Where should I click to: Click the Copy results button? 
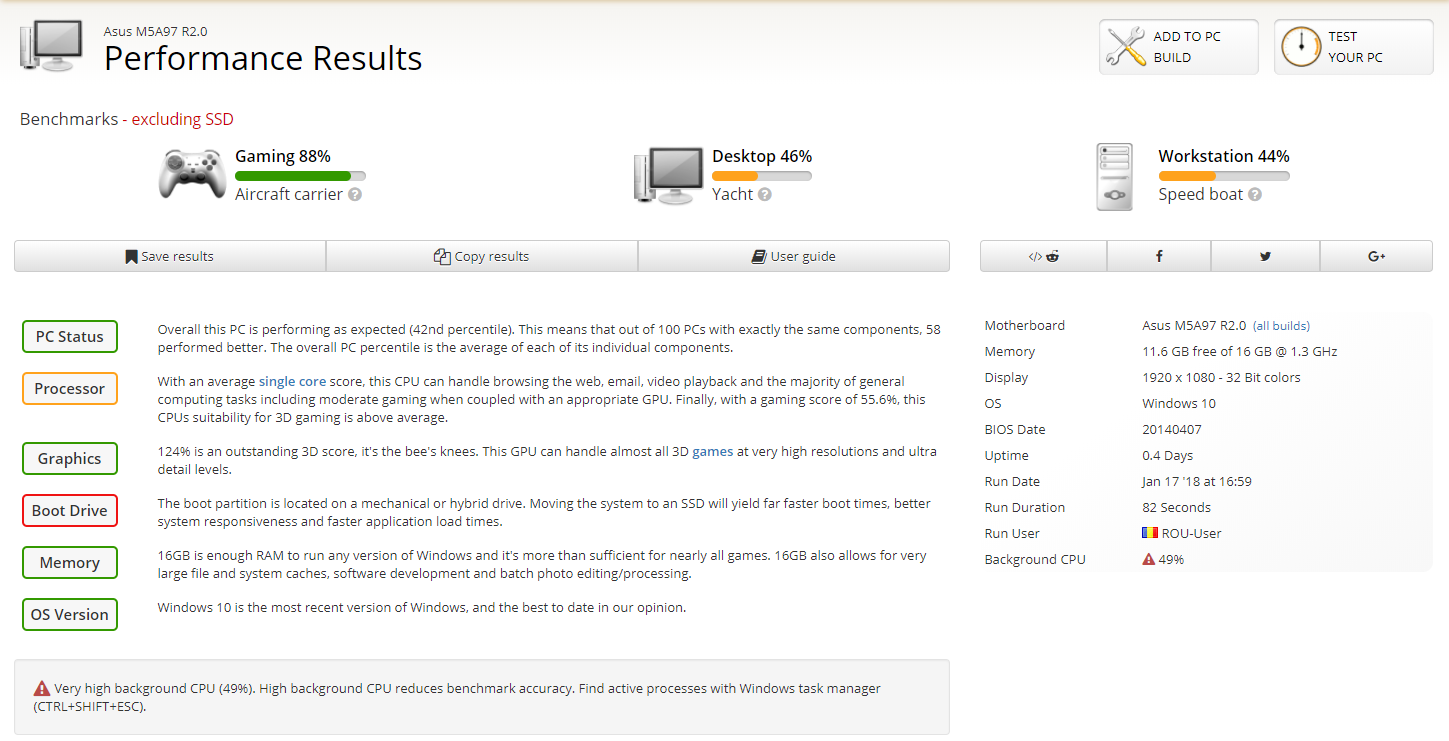coord(482,256)
